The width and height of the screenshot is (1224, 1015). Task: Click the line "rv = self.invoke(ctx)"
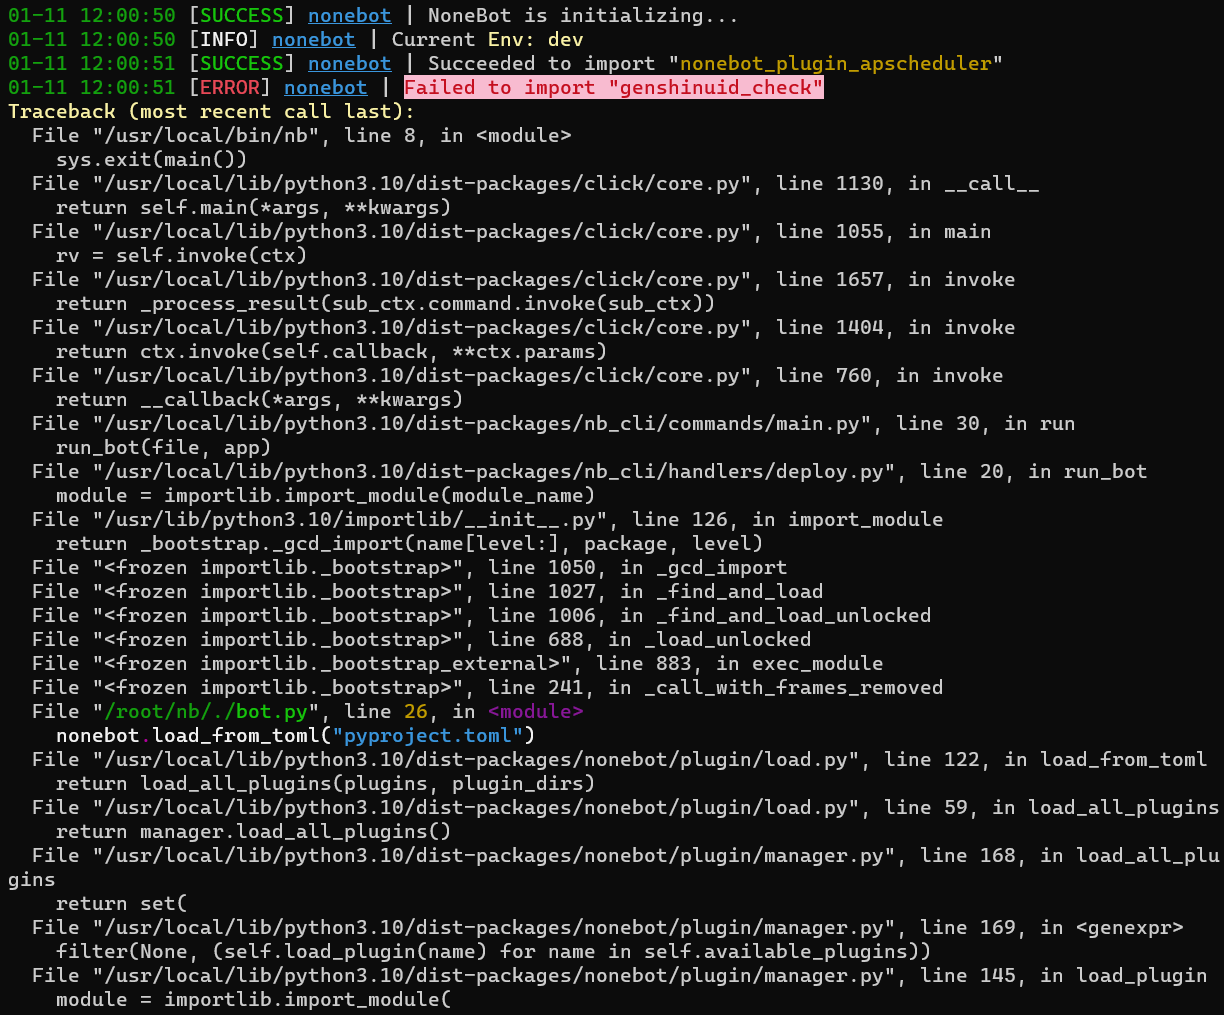[181, 255]
